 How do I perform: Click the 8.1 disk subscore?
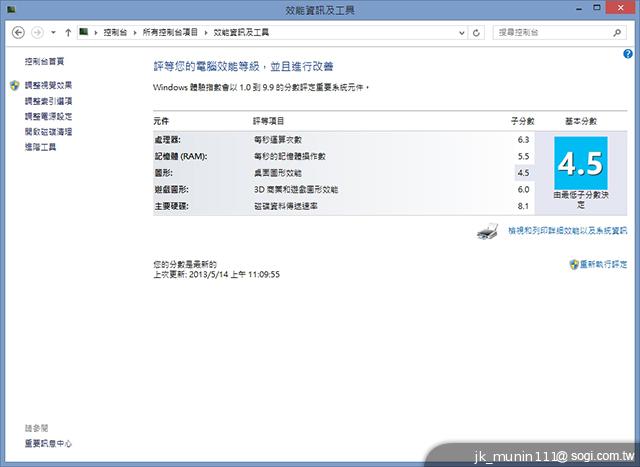523,207
